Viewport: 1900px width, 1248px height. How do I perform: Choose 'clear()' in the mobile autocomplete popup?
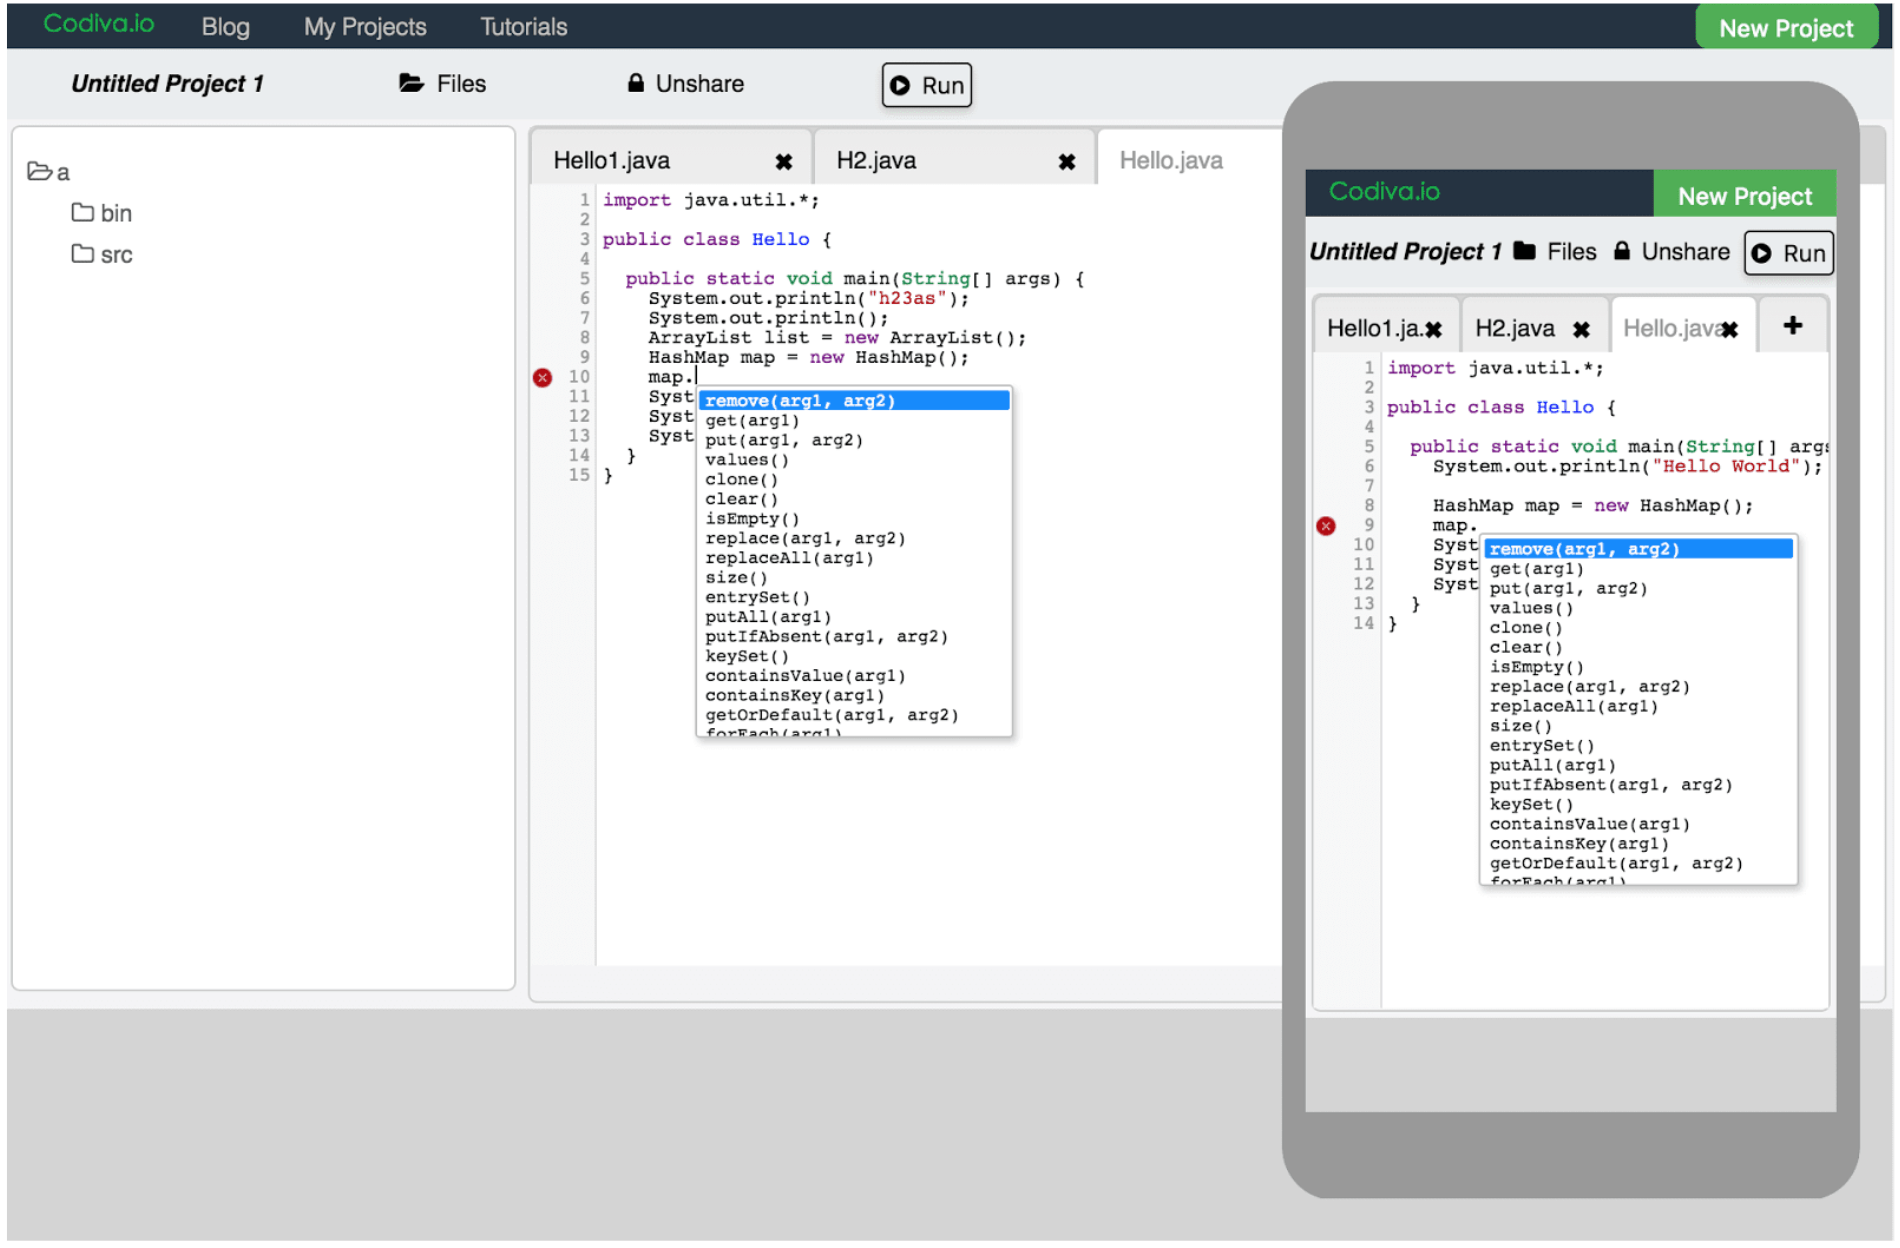pos(1525,647)
